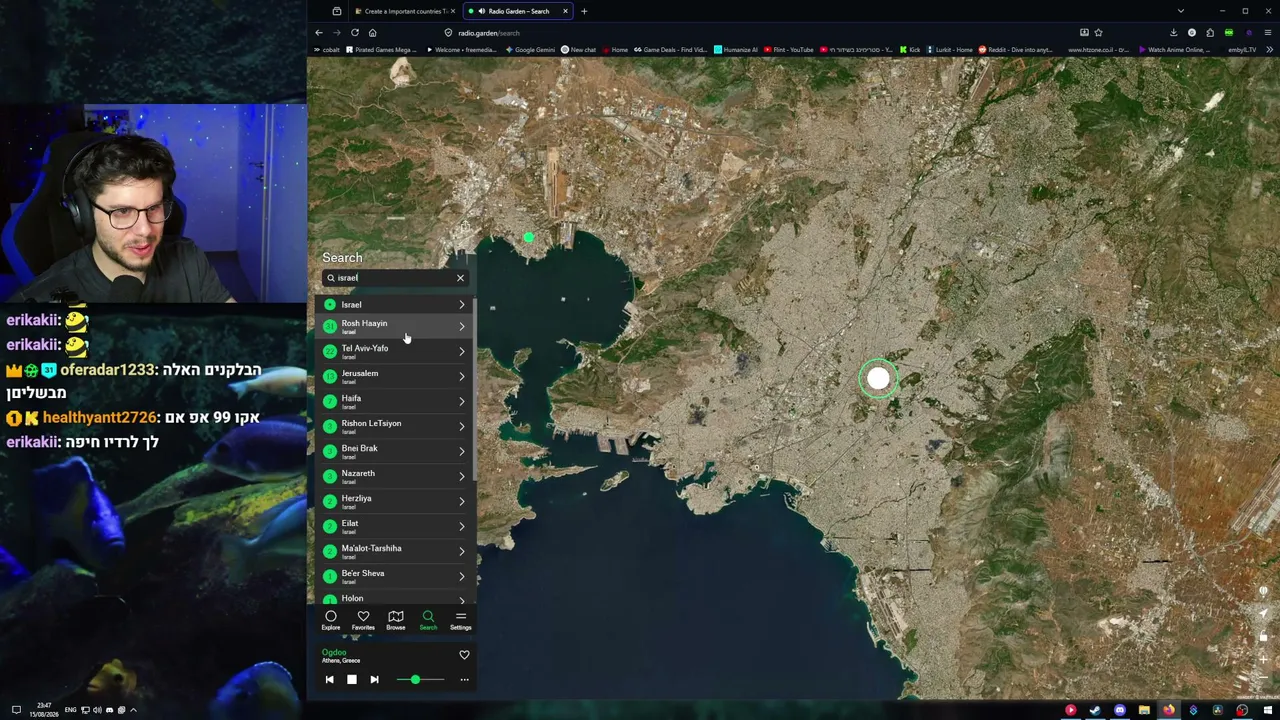Screen dimensions: 1280x720
Task: Open browser downloads
Action: [x=1174, y=32]
